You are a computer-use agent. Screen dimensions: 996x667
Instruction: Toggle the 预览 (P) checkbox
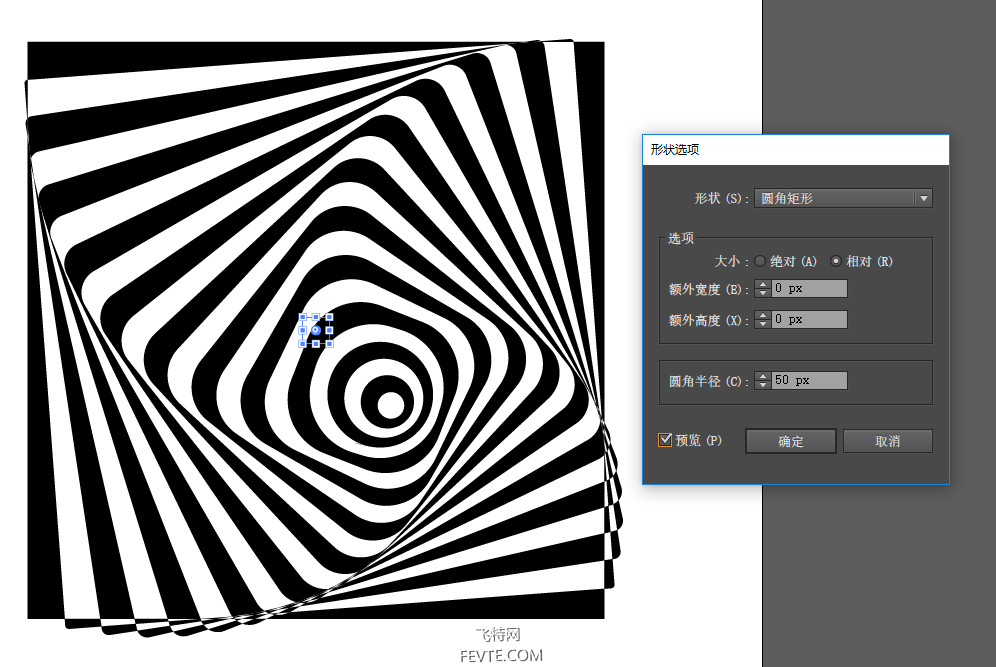click(665, 440)
